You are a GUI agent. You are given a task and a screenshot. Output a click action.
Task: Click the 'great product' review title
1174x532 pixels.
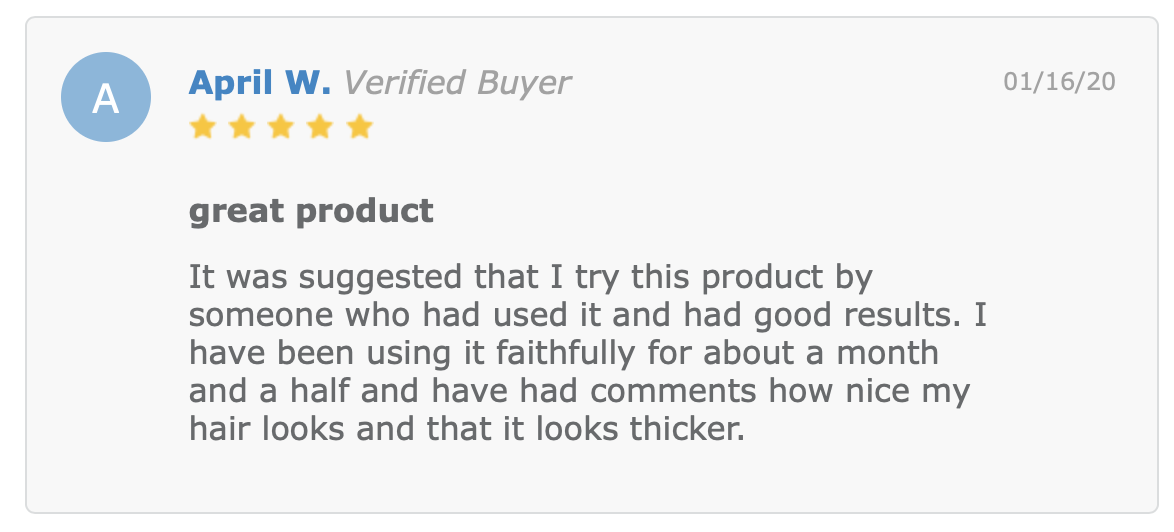[311, 212]
